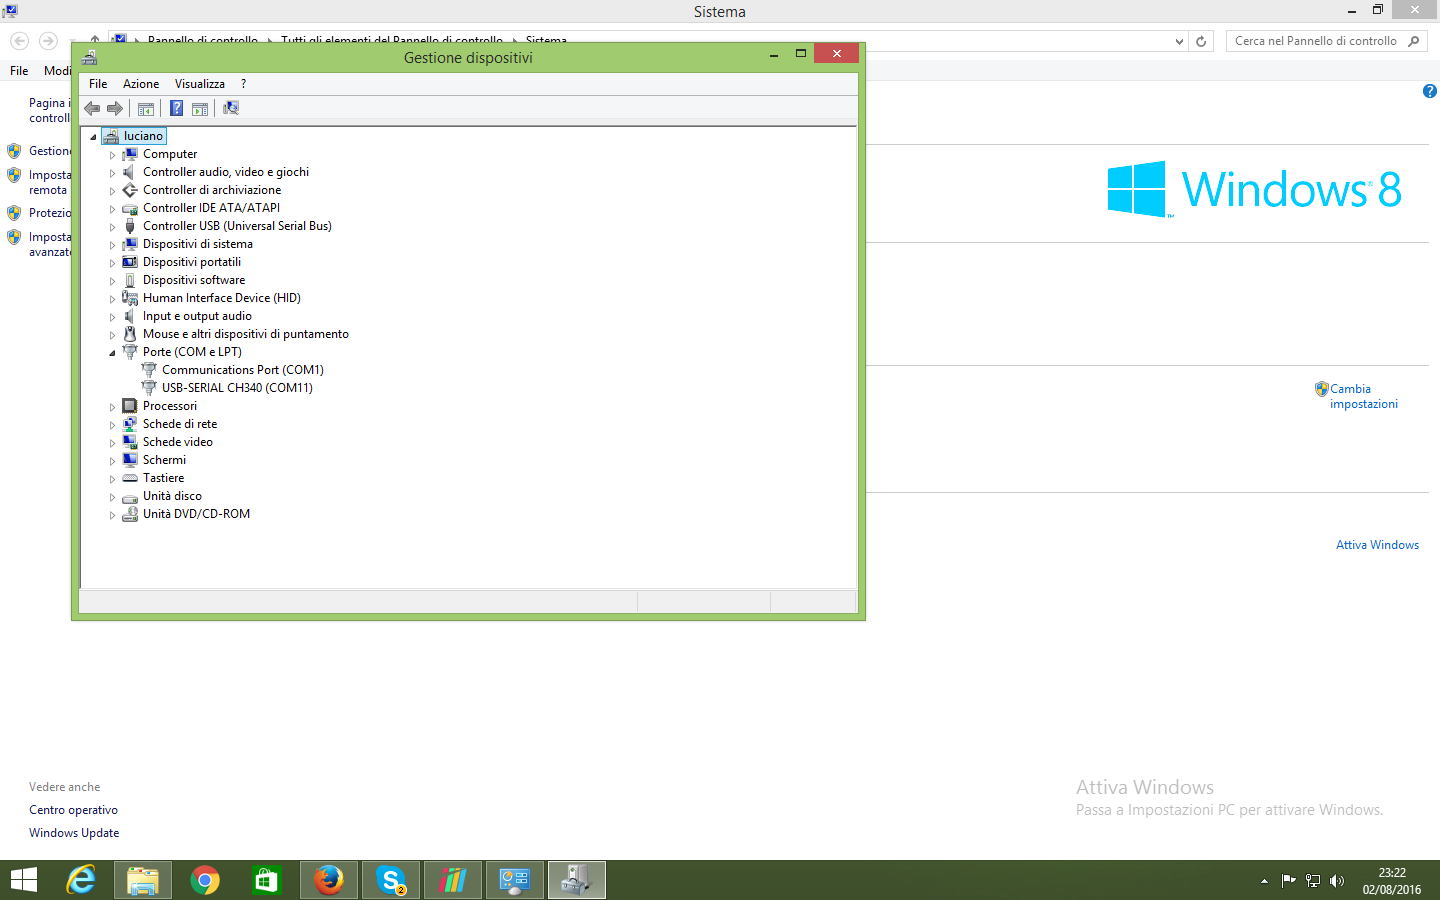Open the File menu in Gestione dispositivi
Screen dimensions: 1440x900
(x=98, y=84)
